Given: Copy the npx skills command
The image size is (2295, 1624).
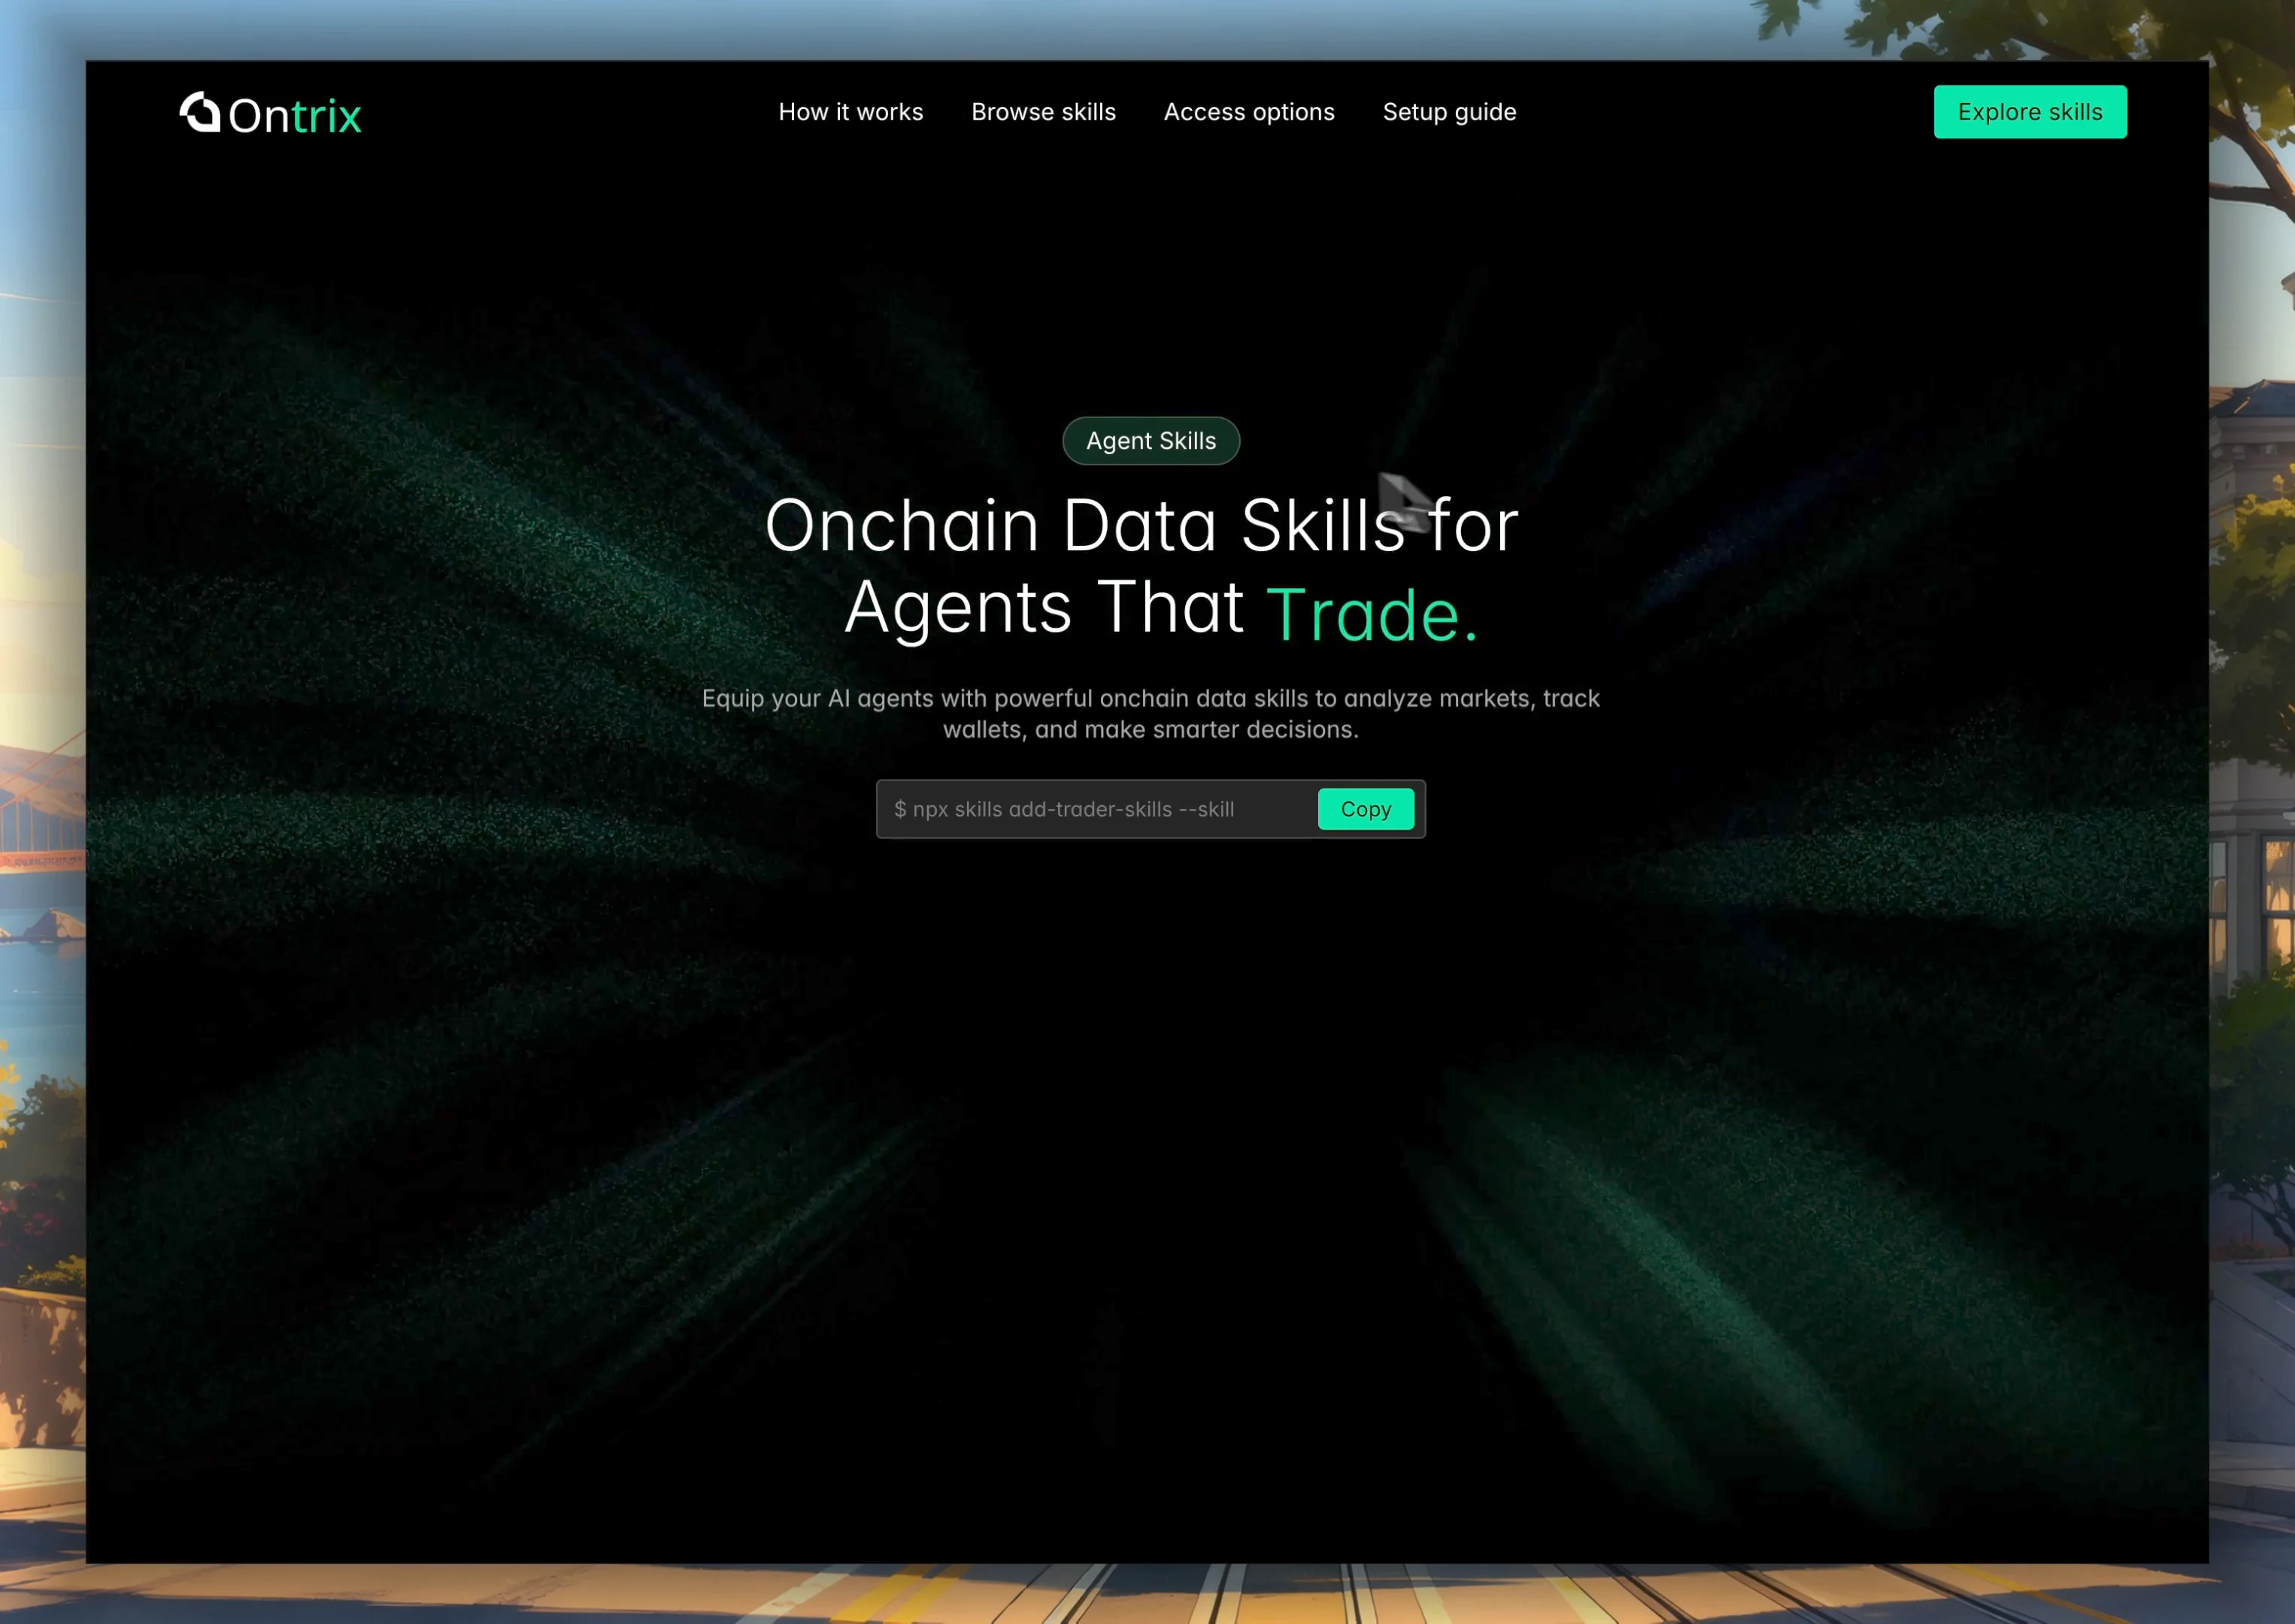Looking at the screenshot, I should pyautogui.click(x=1365, y=809).
